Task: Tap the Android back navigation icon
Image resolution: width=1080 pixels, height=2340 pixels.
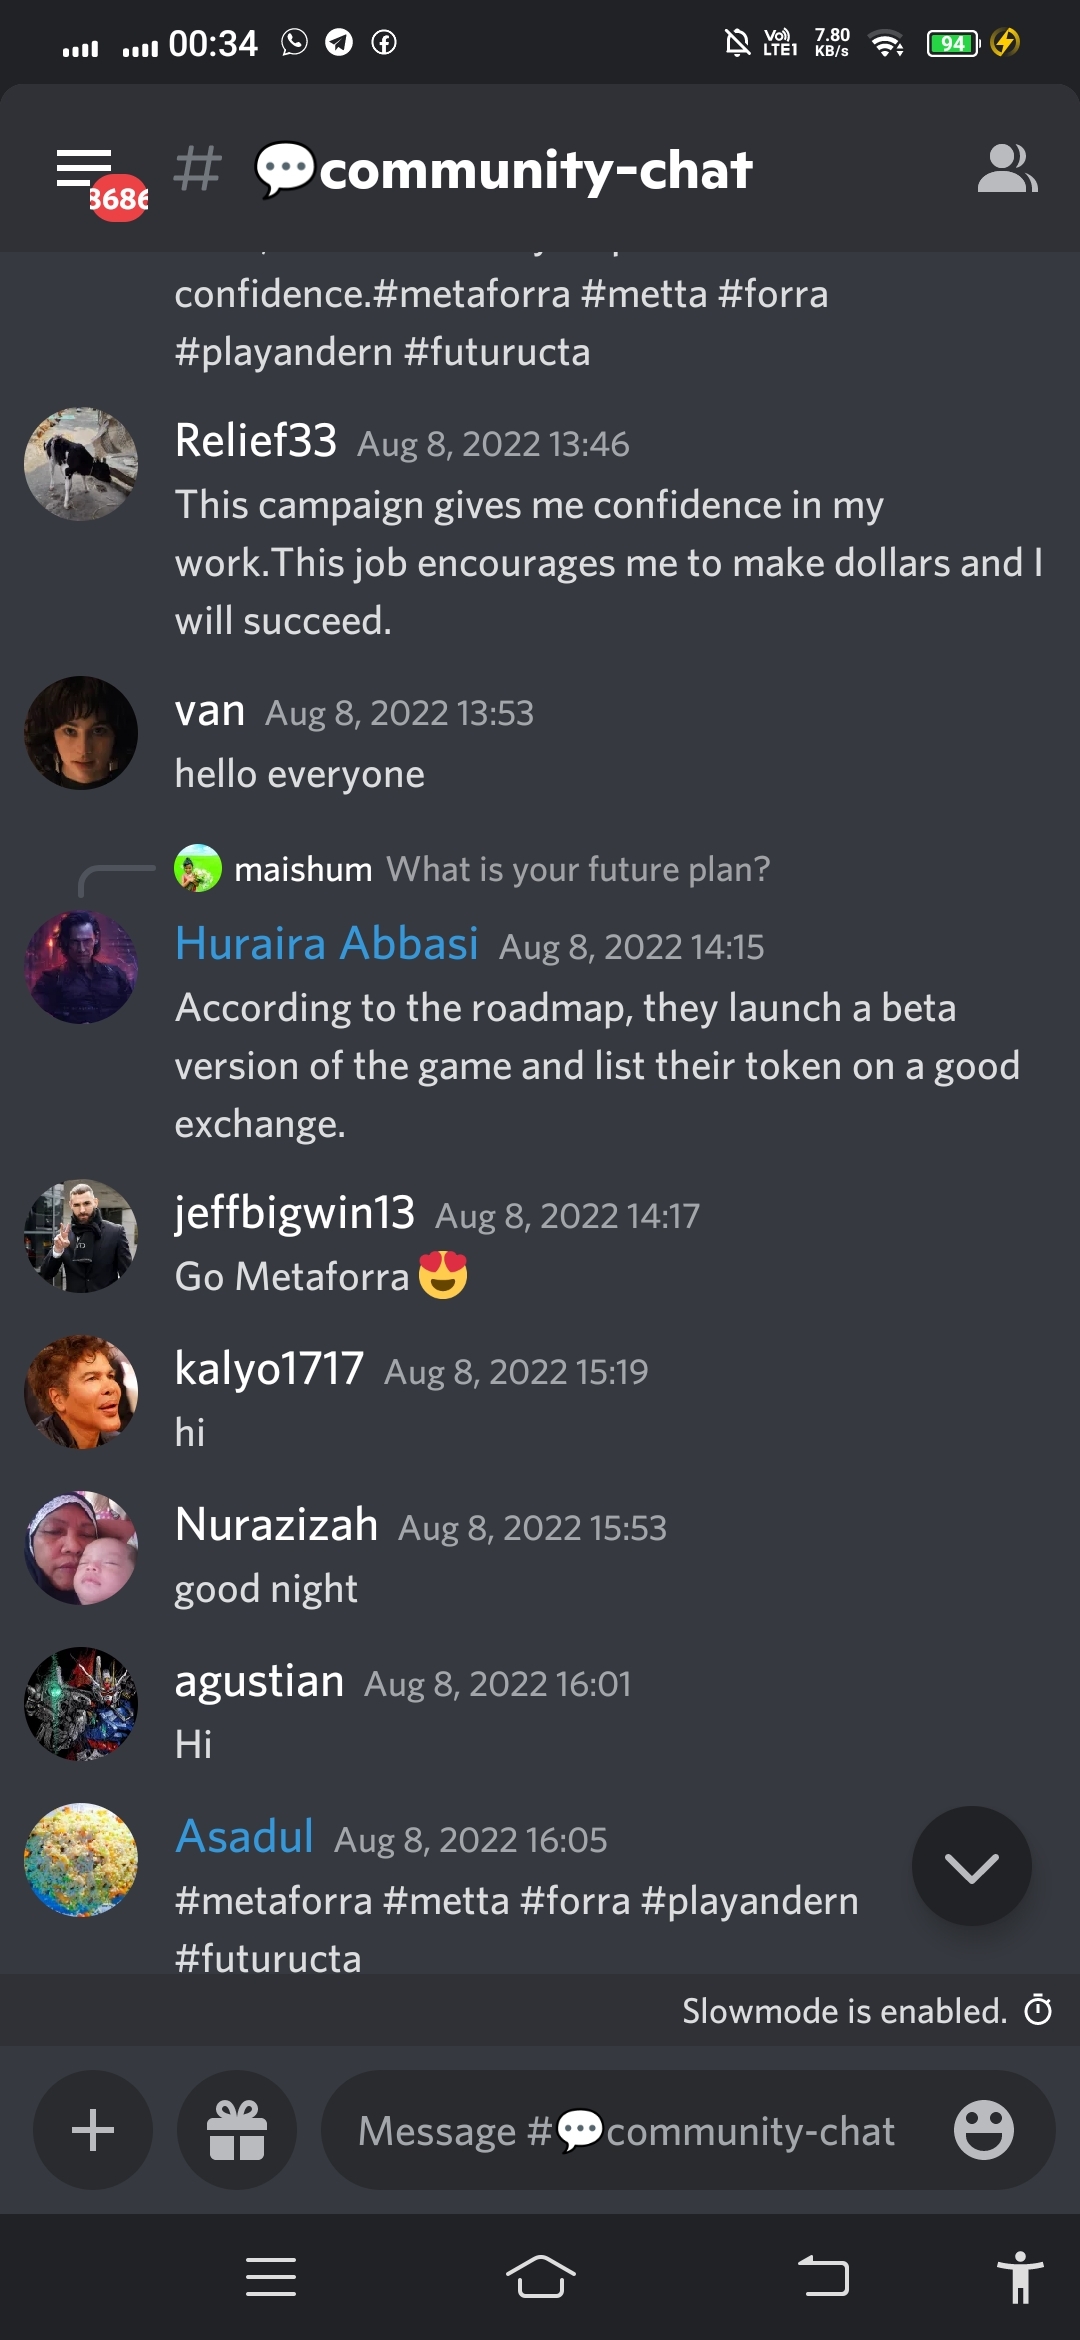Action: tap(823, 2277)
